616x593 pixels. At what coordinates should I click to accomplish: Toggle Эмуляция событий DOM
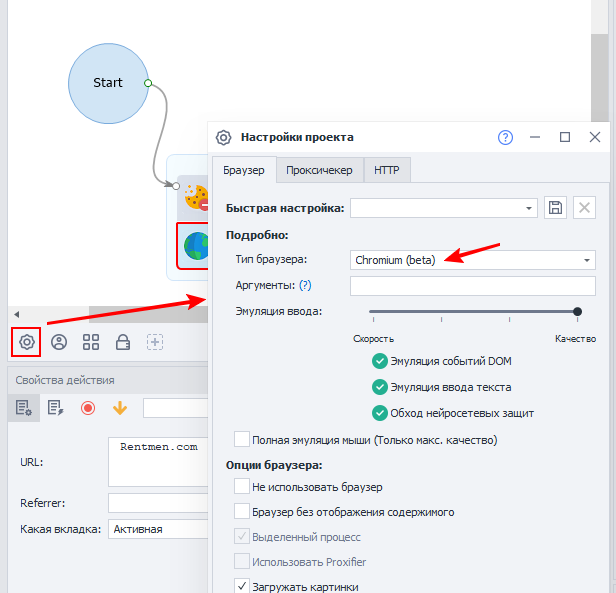[380, 361]
